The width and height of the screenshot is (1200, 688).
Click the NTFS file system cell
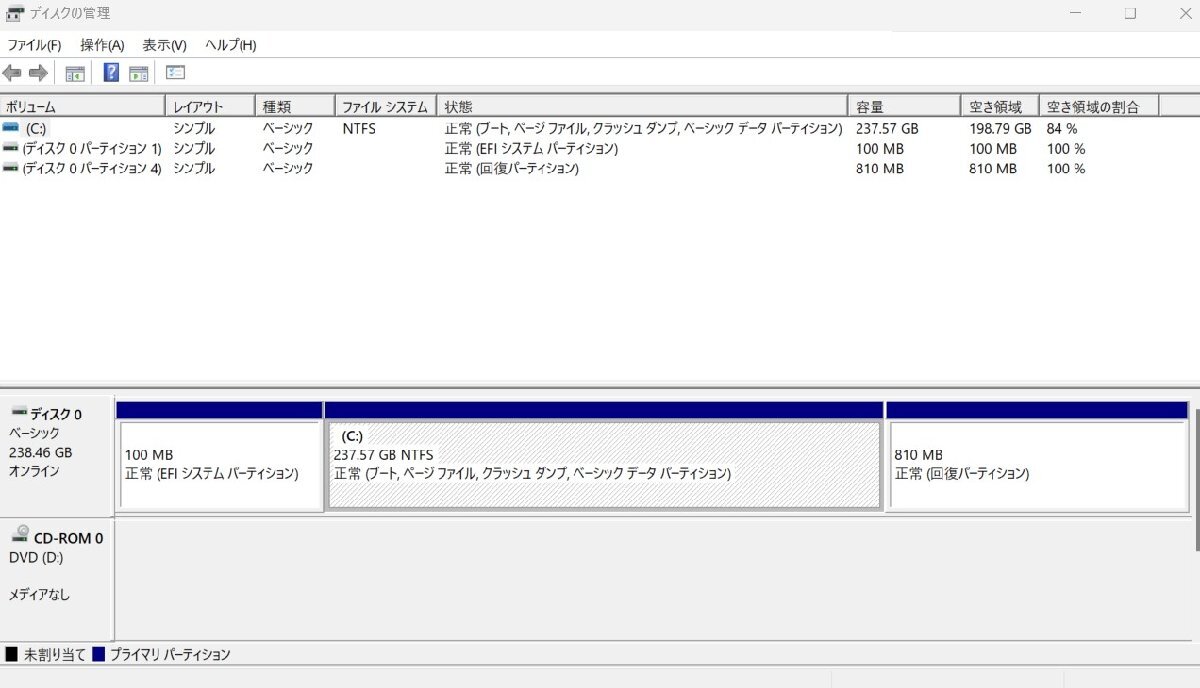pos(359,129)
